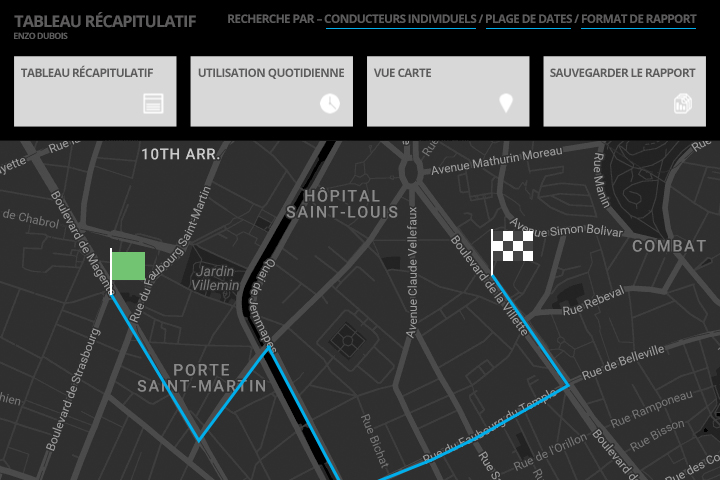720x480 pixels.
Task: Click the Jardin Villemin map label
Action: tap(215, 277)
